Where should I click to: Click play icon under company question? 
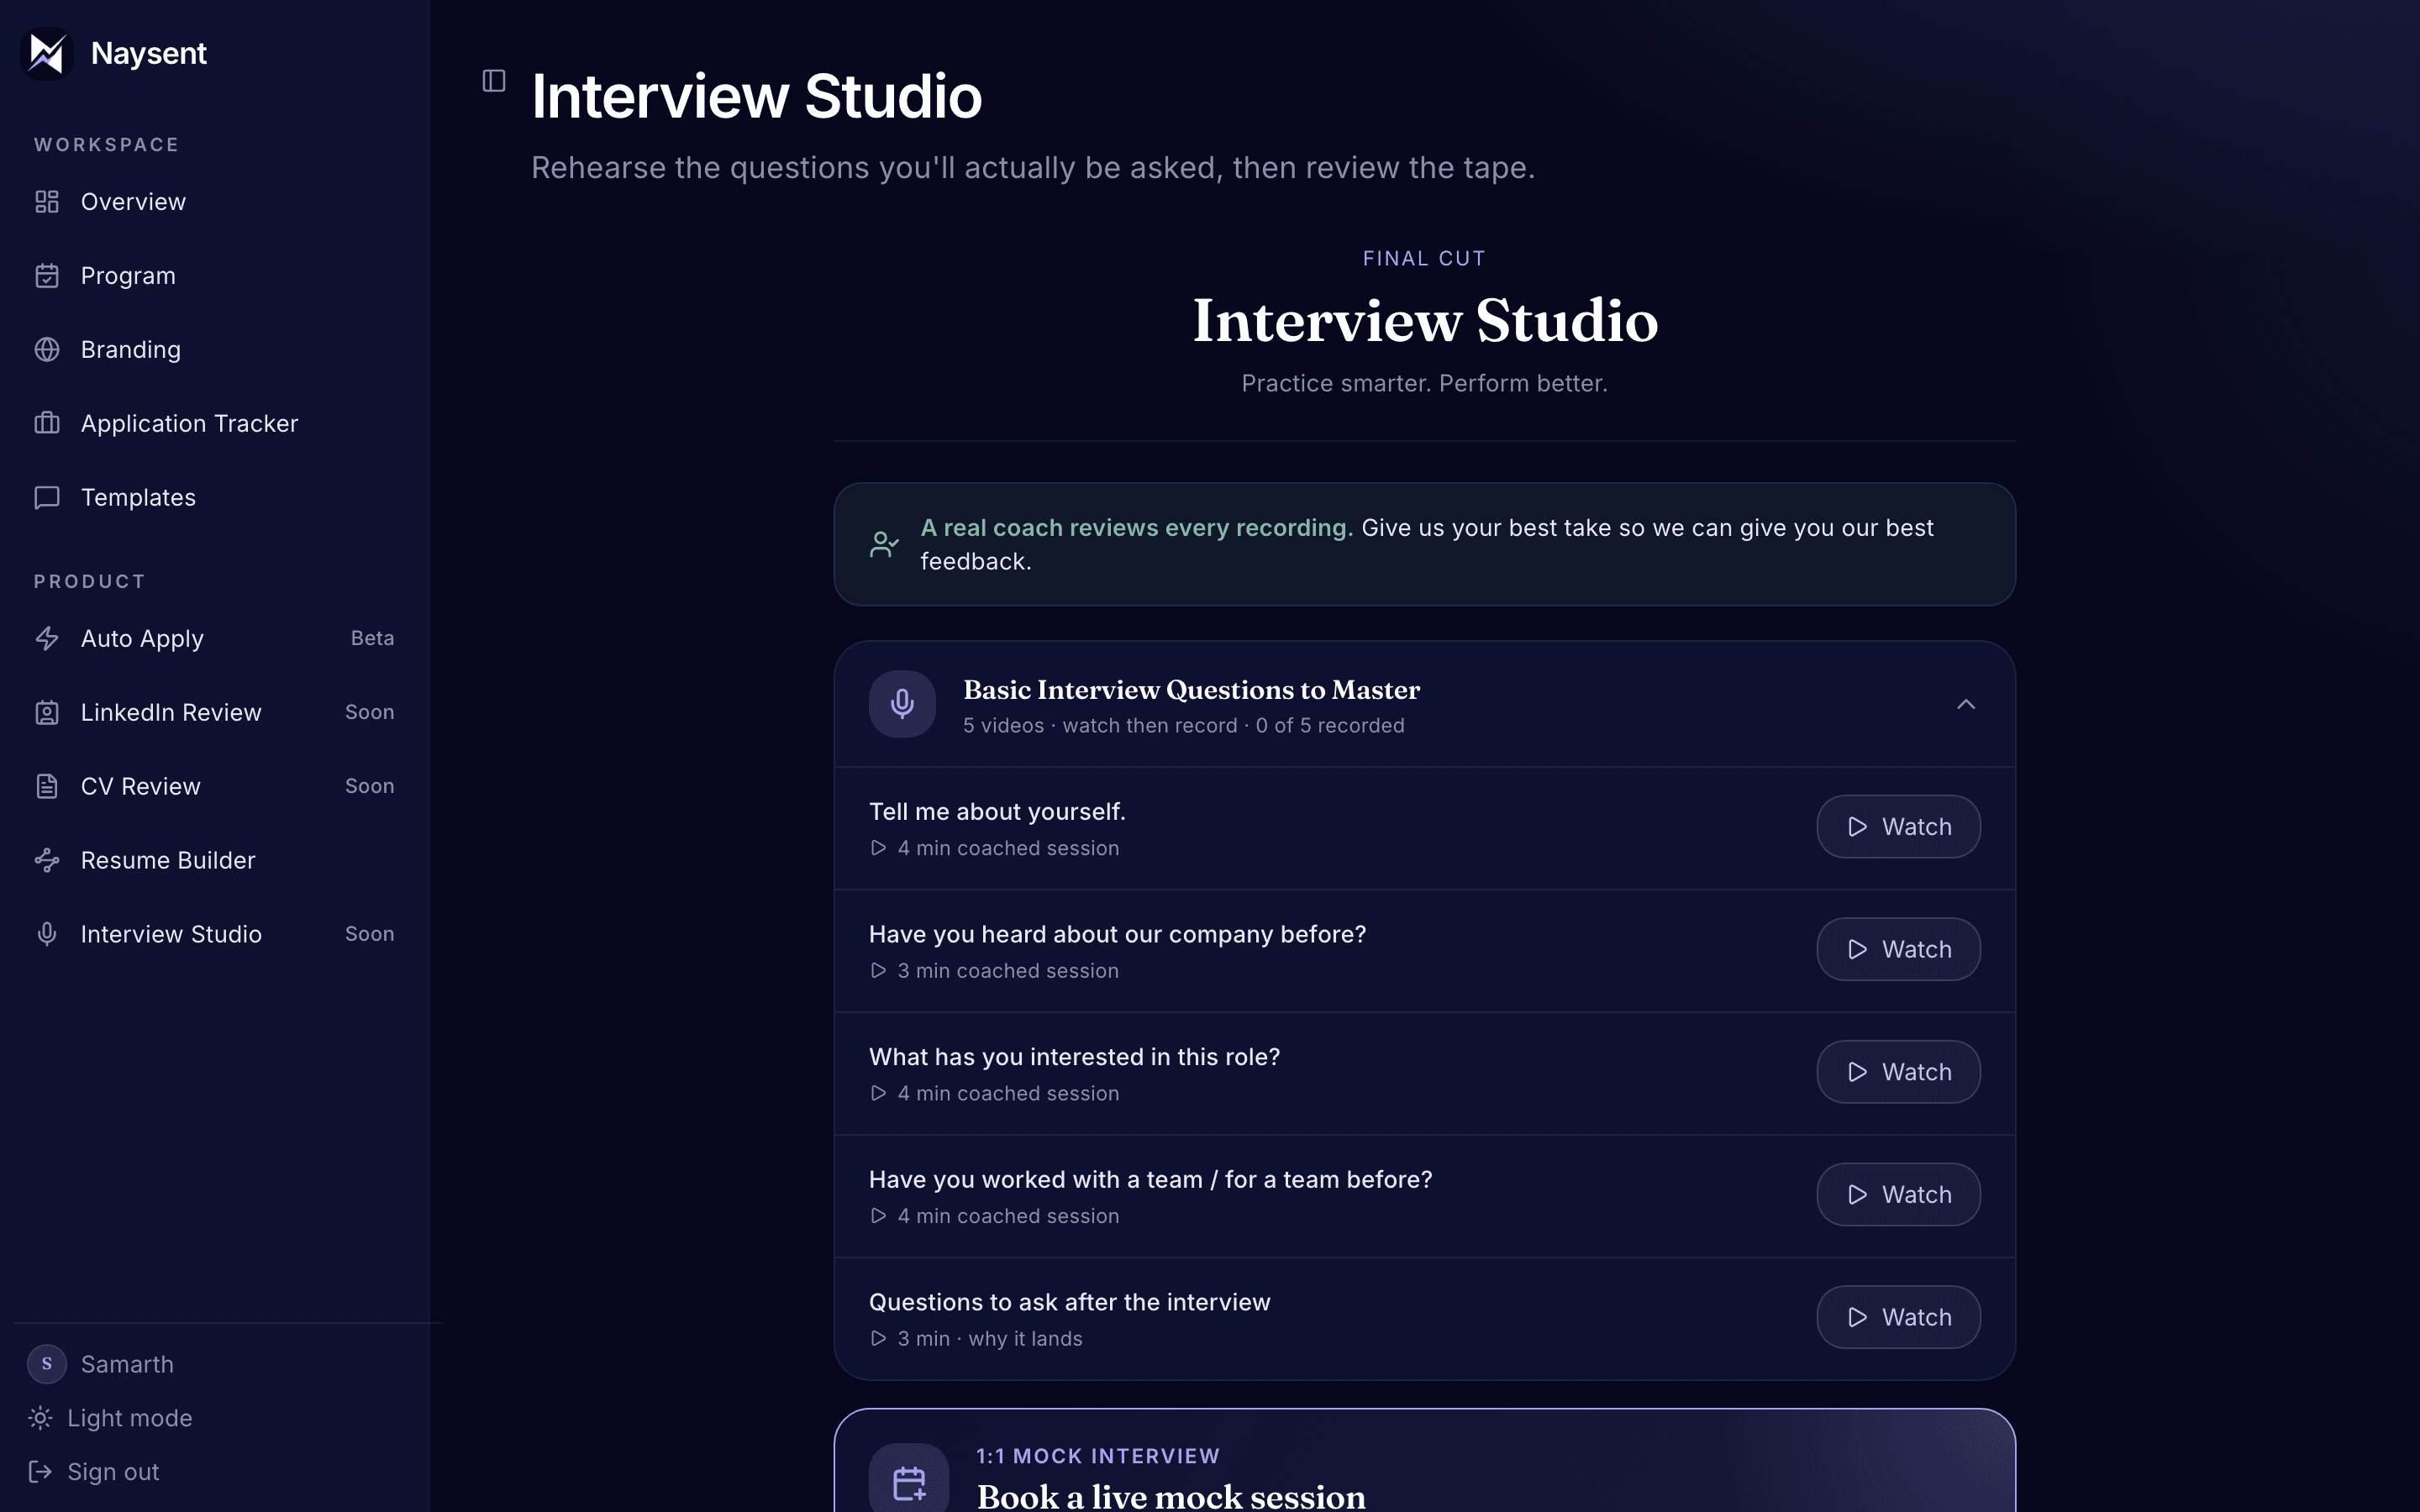[x=878, y=971]
